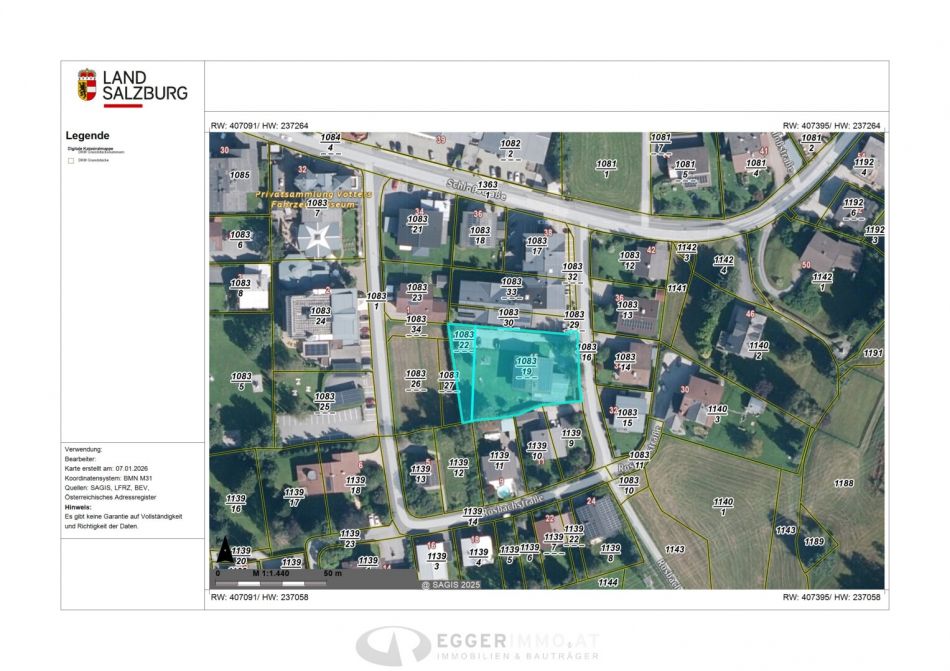Click the Privatsammlung Vötters Fahrzeugmuseum label
Screen dimensions: 950x671
(313, 197)
